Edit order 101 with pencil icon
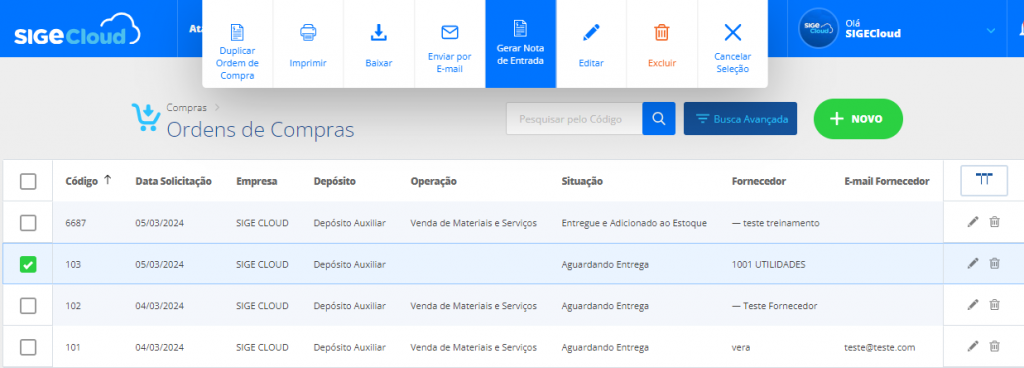This screenshot has width=1024, height=368. [x=973, y=346]
